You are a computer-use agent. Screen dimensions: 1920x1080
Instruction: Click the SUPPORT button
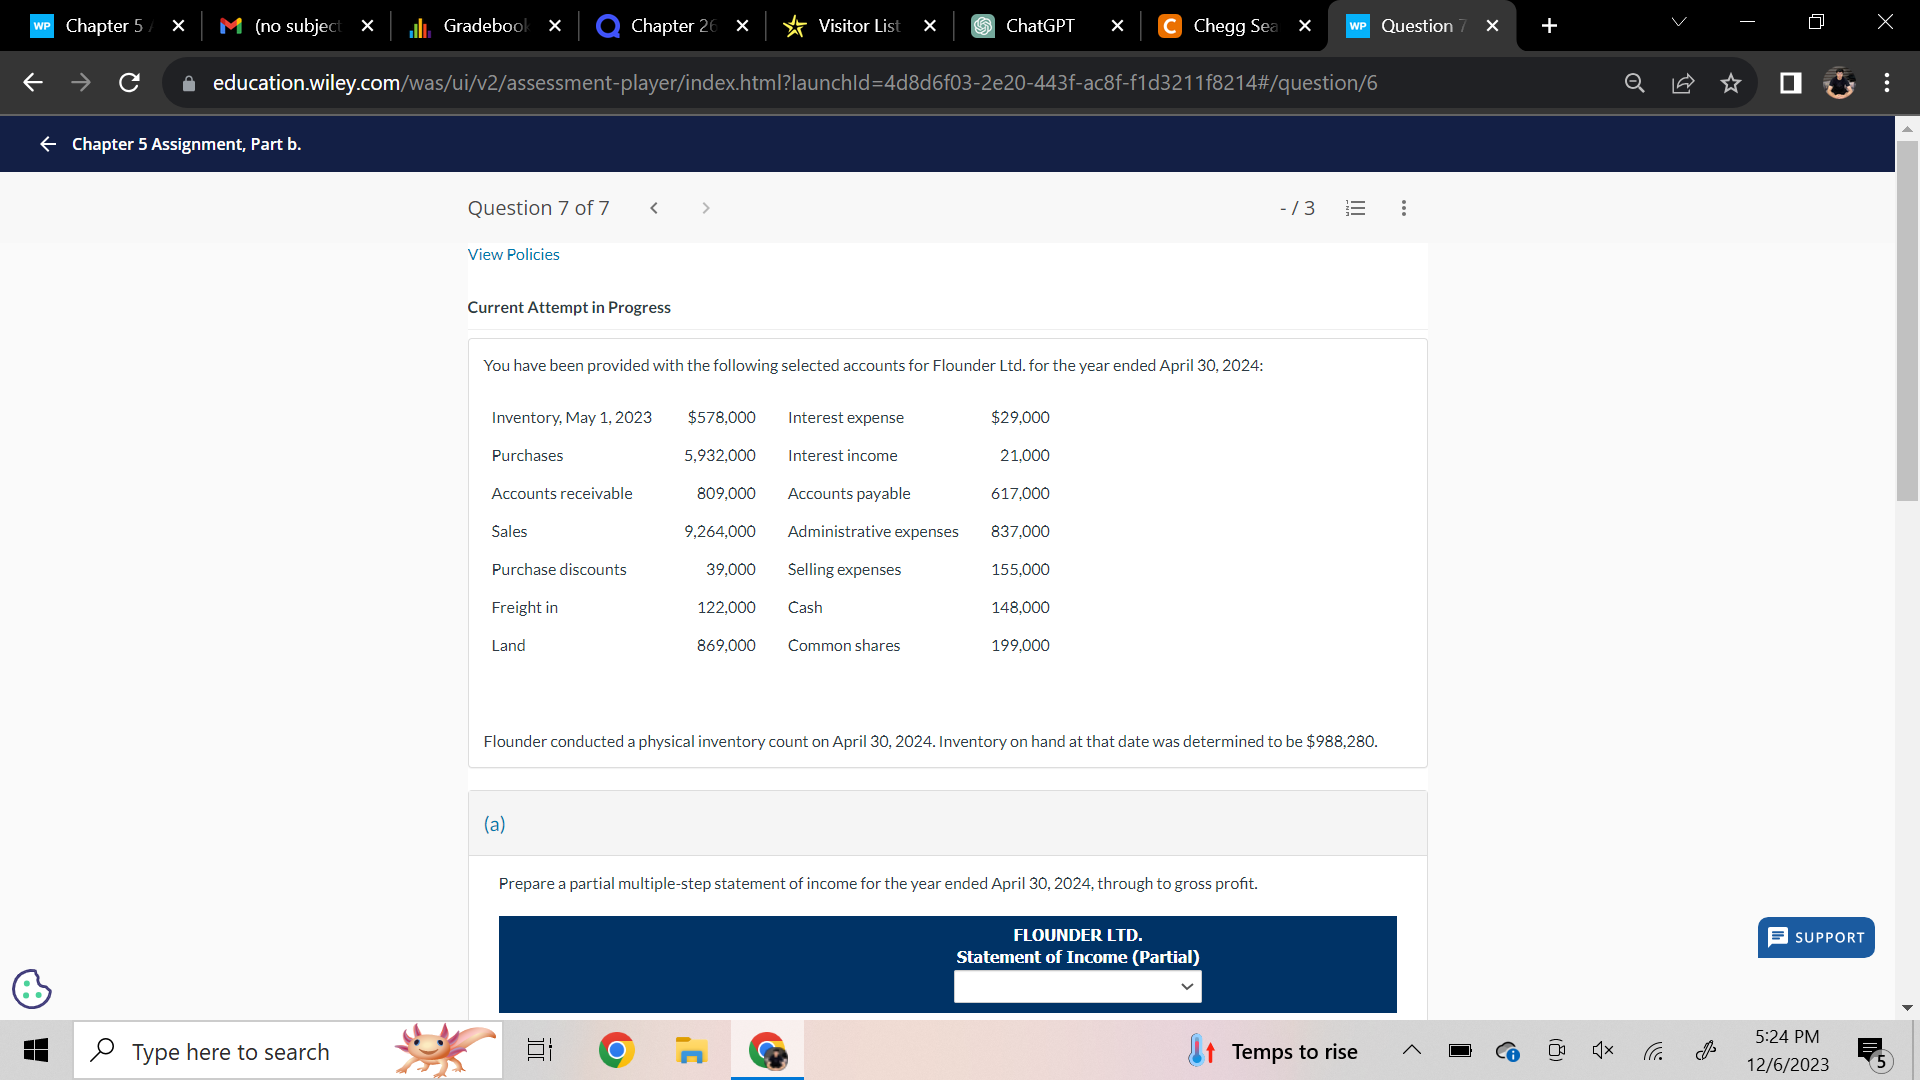click(x=1815, y=938)
